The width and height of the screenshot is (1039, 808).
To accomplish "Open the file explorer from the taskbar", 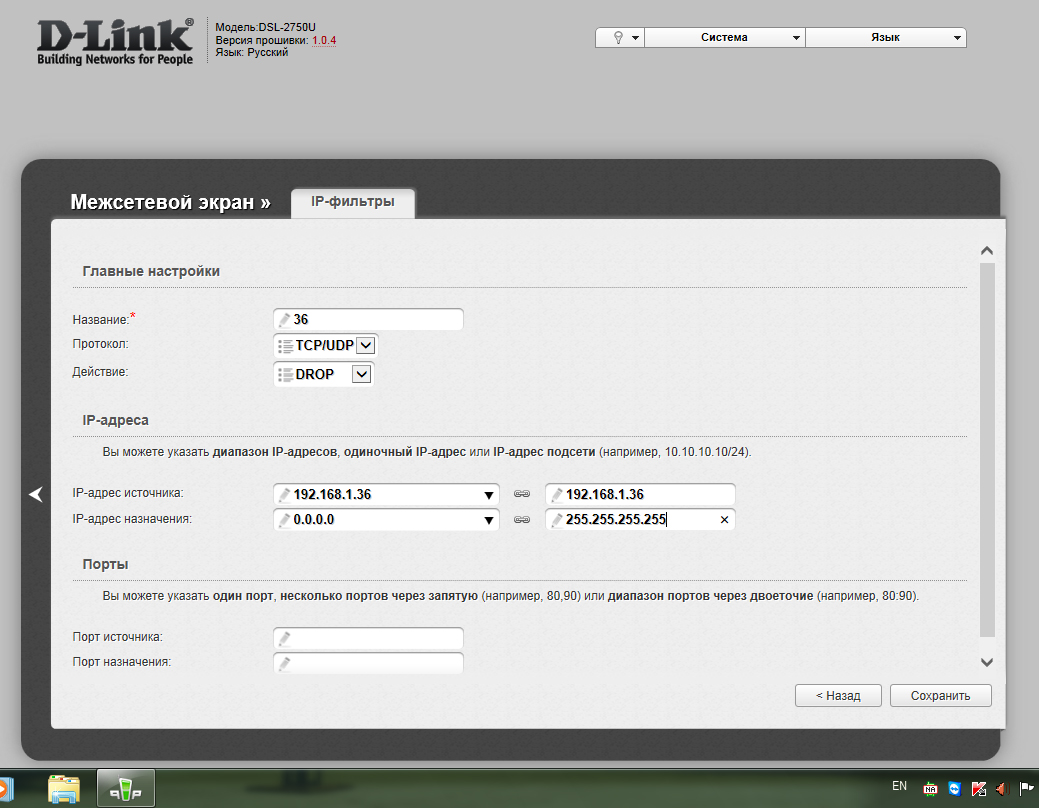I will click(64, 788).
